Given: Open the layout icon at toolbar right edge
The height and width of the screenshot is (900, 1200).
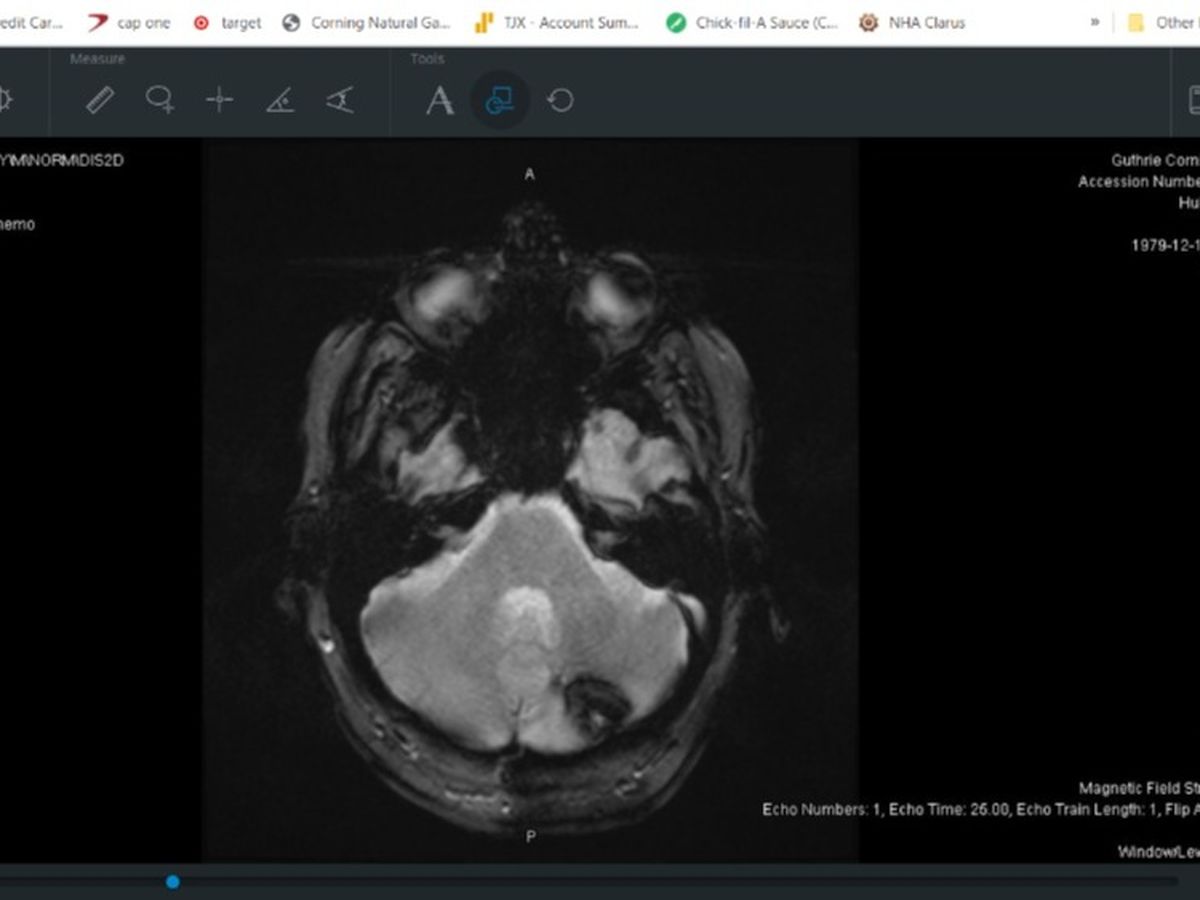Looking at the screenshot, I should (1193, 100).
